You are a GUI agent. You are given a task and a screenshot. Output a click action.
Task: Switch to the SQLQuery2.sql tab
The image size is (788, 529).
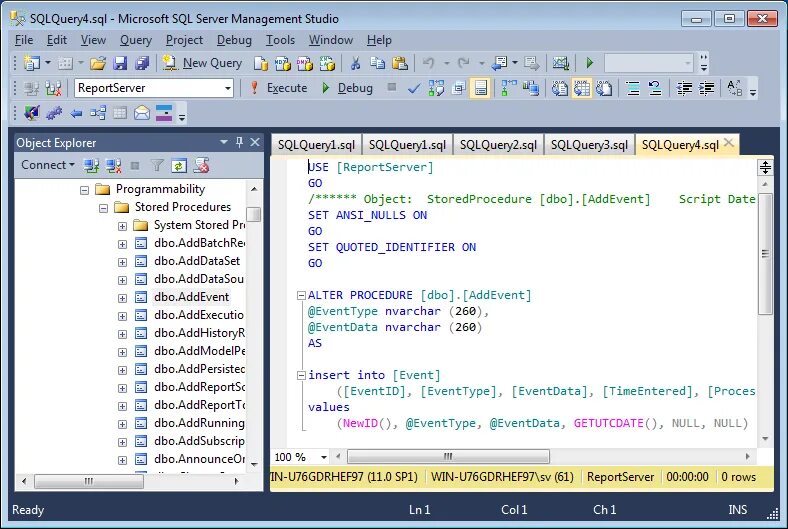tap(498, 145)
